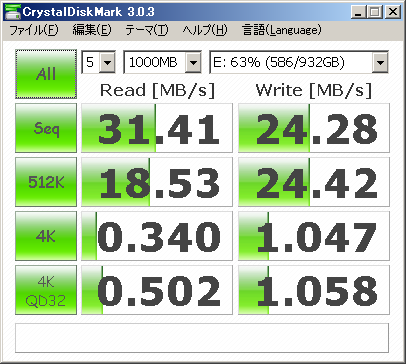Start the 4K benchmark test
Image resolution: width=406 pixels, height=364 pixels.
(46, 236)
